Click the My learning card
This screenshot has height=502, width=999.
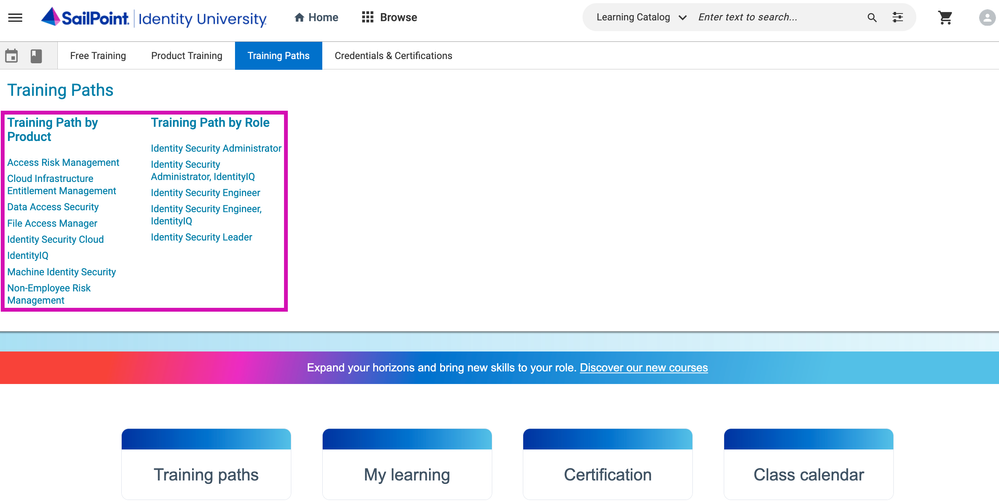pos(407,474)
